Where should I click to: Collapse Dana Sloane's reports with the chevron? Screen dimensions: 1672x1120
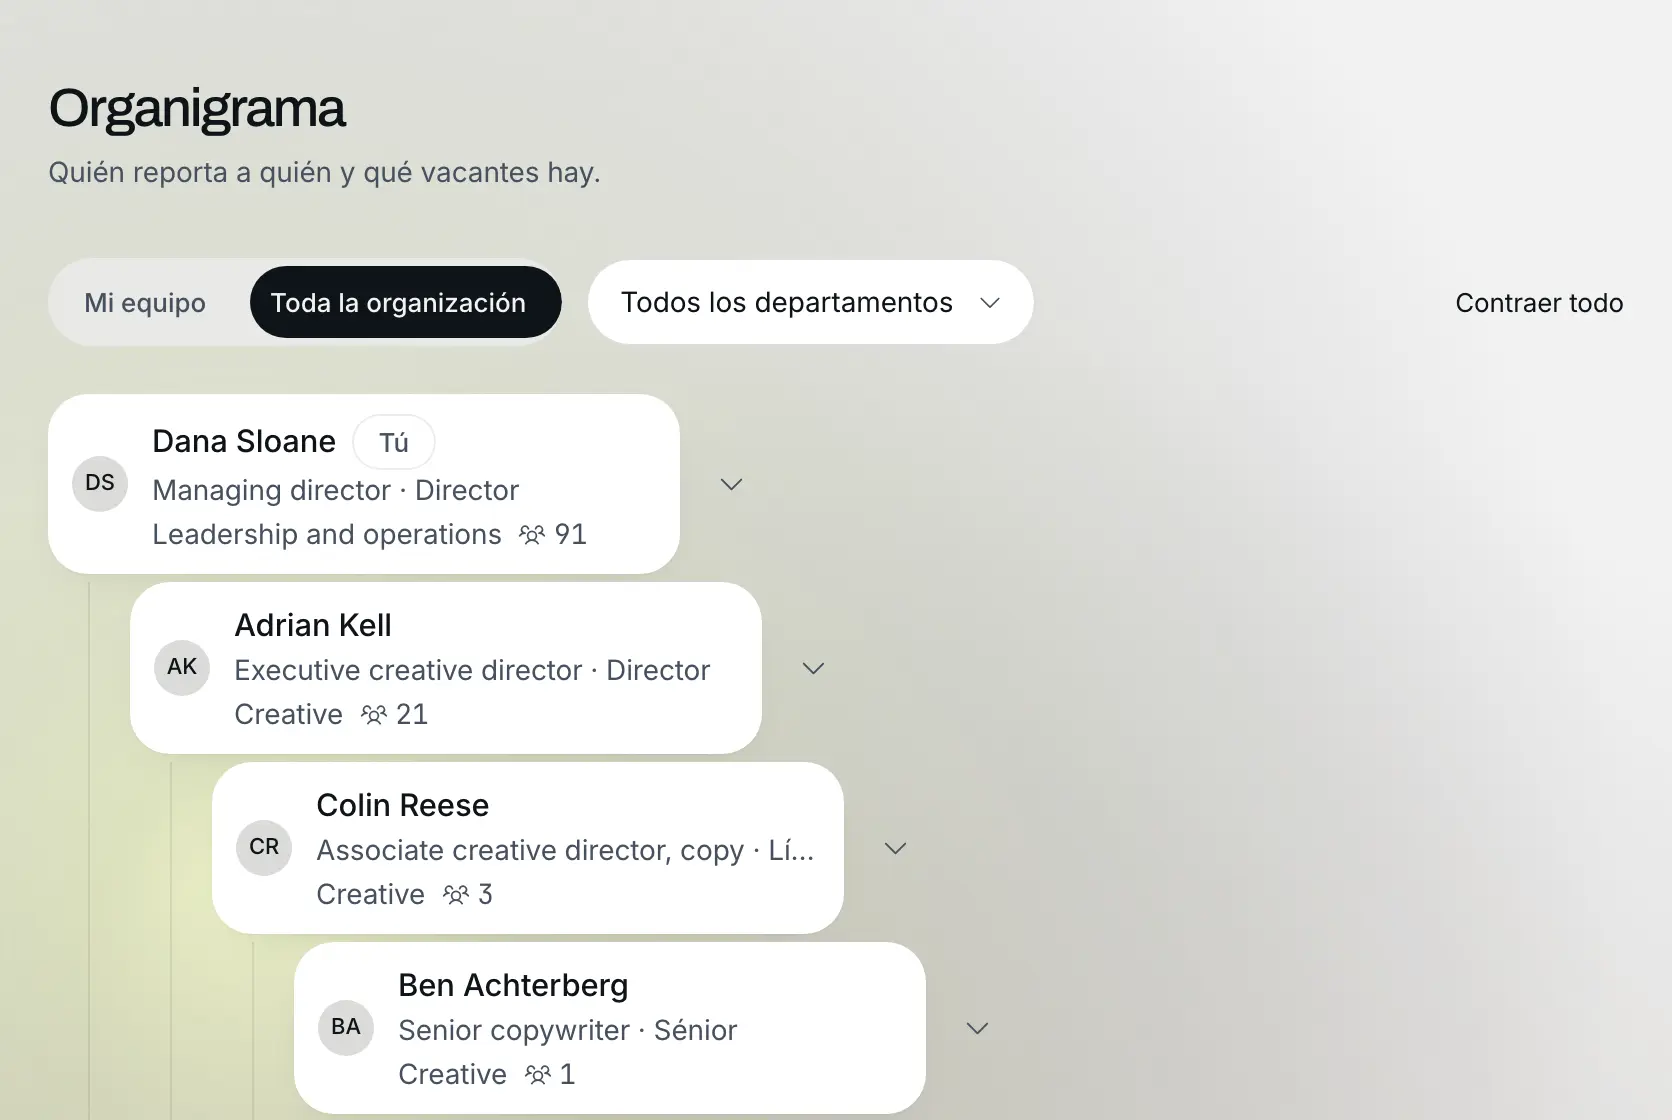pos(732,484)
